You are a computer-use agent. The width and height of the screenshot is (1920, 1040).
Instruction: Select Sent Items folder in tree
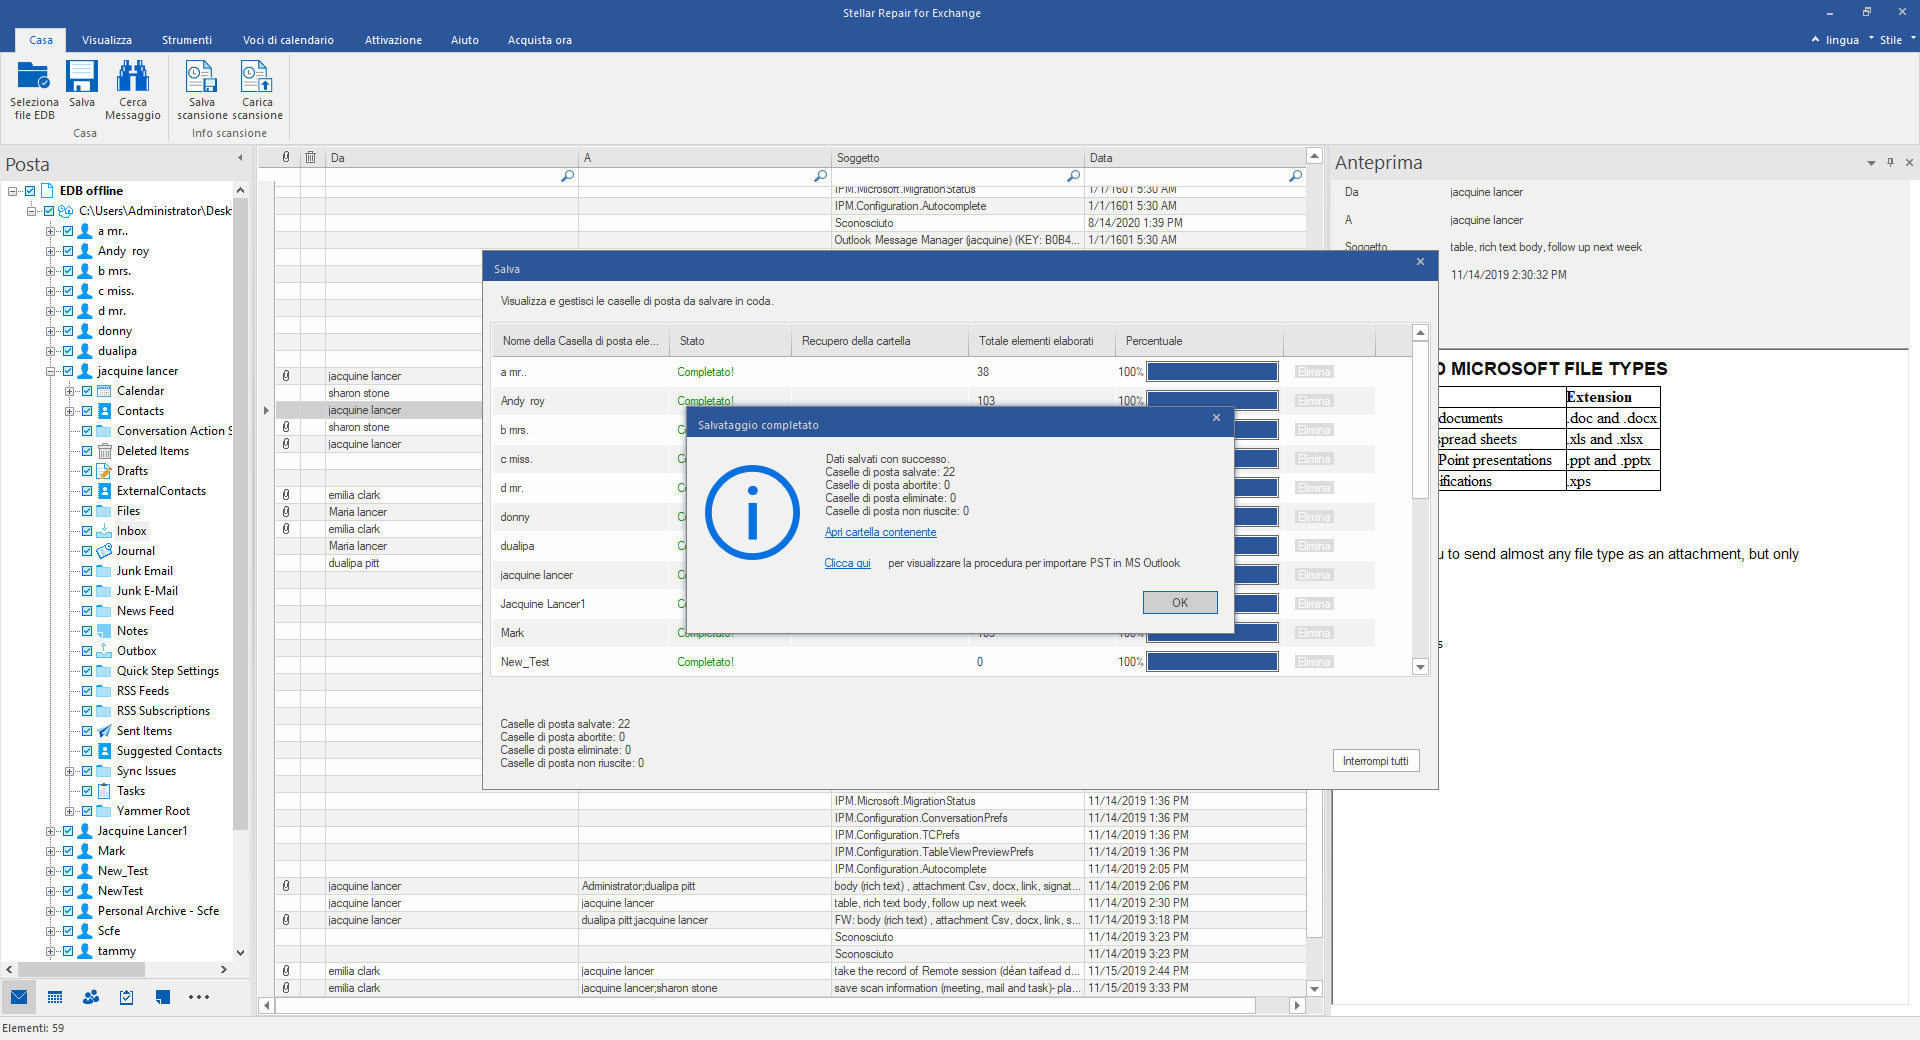(x=144, y=731)
